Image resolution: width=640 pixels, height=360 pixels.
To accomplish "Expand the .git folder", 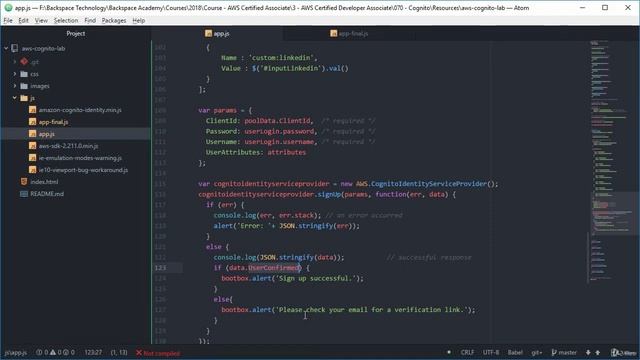I will (15, 62).
